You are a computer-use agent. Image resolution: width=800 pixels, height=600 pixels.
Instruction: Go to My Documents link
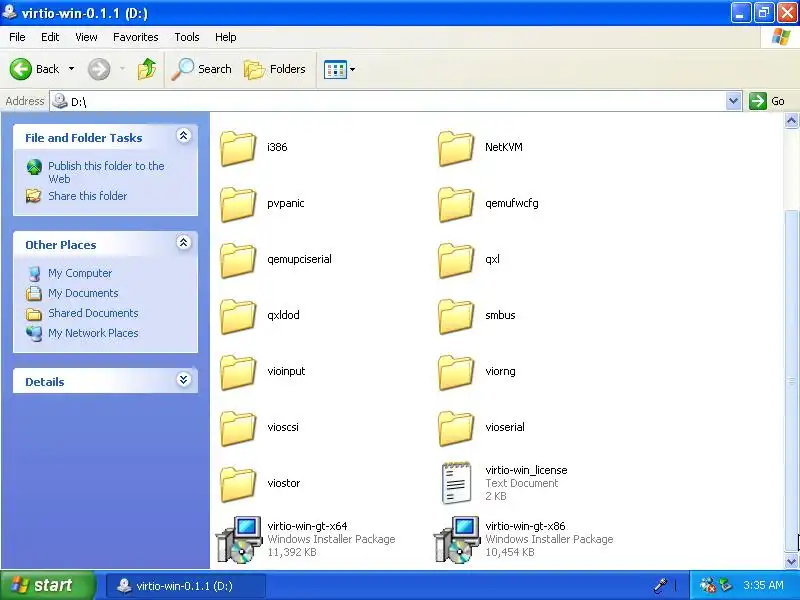pyautogui.click(x=83, y=293)
